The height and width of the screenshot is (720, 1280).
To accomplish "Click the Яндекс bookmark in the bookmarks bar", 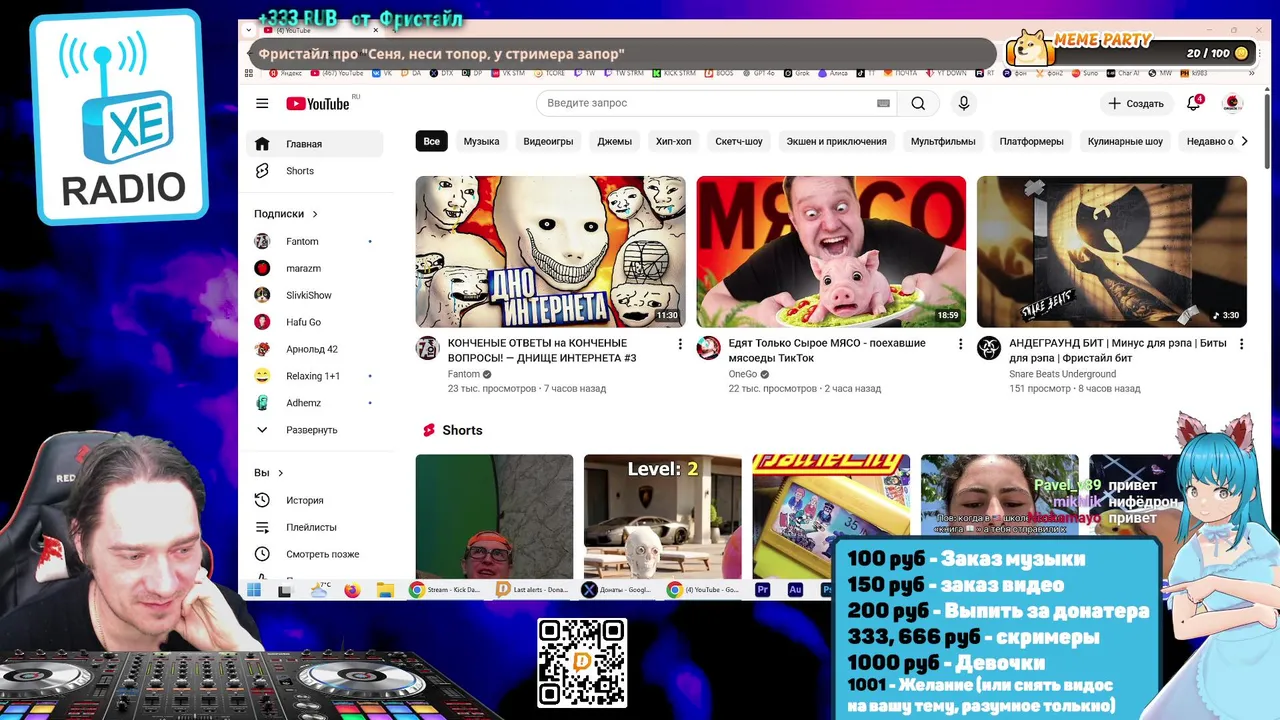I will pos(286,73).
